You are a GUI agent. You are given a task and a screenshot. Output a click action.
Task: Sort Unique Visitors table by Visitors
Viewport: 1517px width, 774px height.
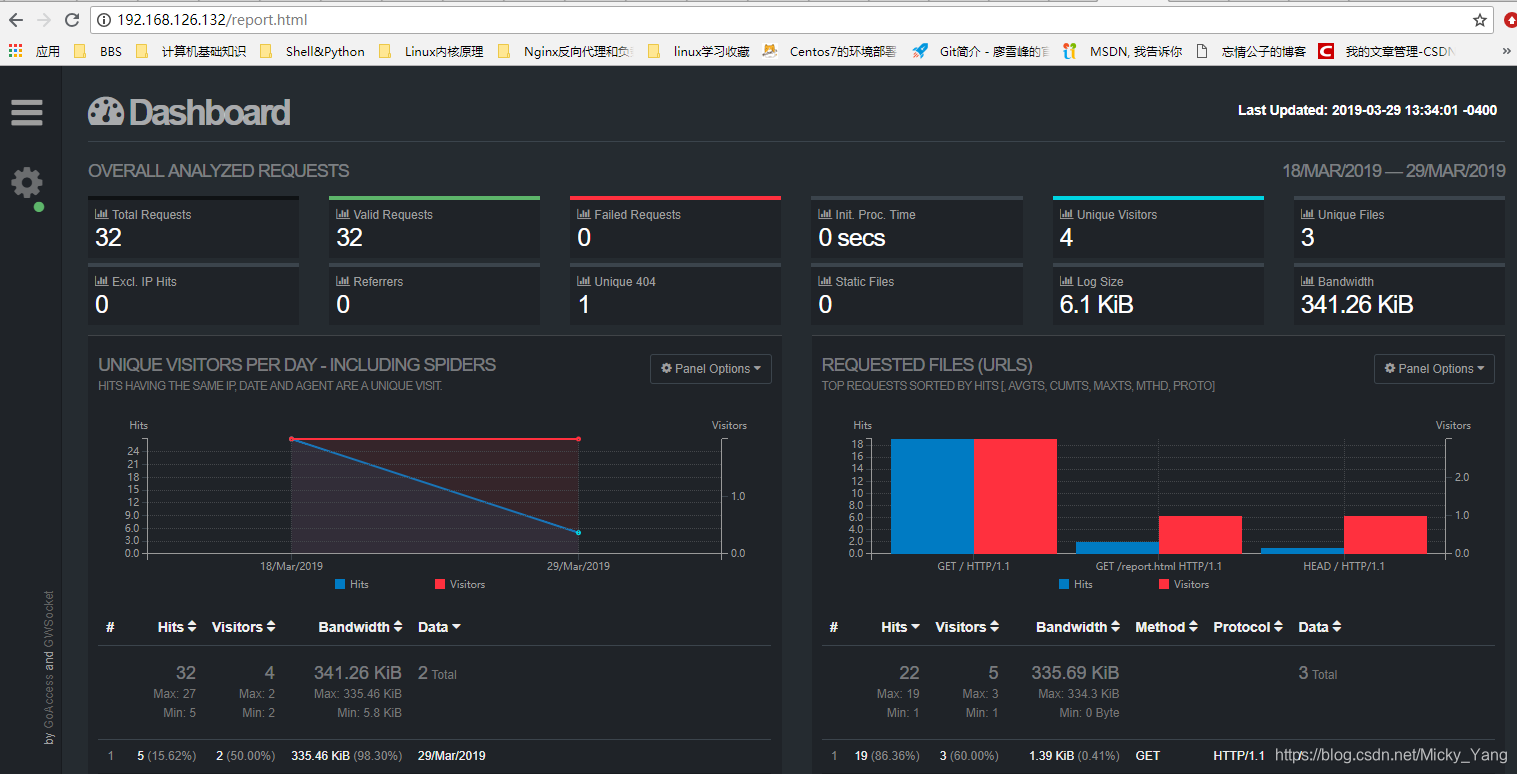click(243, 627)
